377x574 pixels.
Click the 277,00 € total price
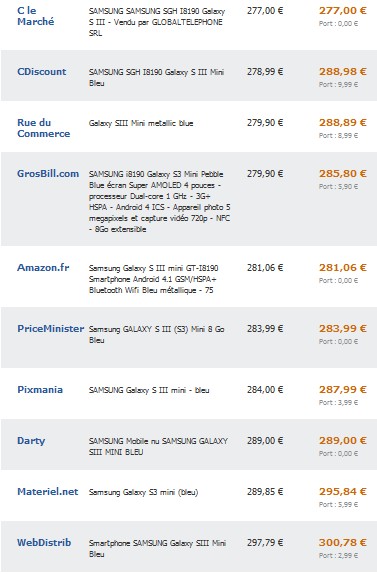point(343,11)
